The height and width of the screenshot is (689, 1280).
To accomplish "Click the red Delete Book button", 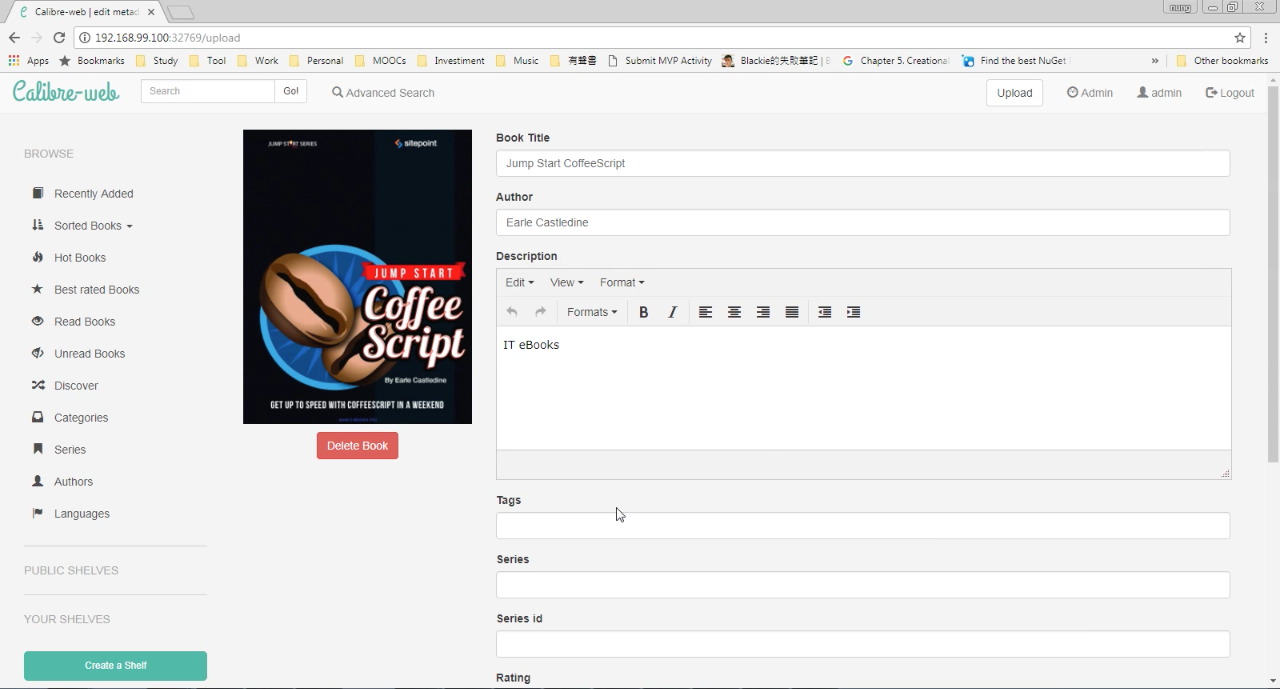I will [x=357, y=446].
